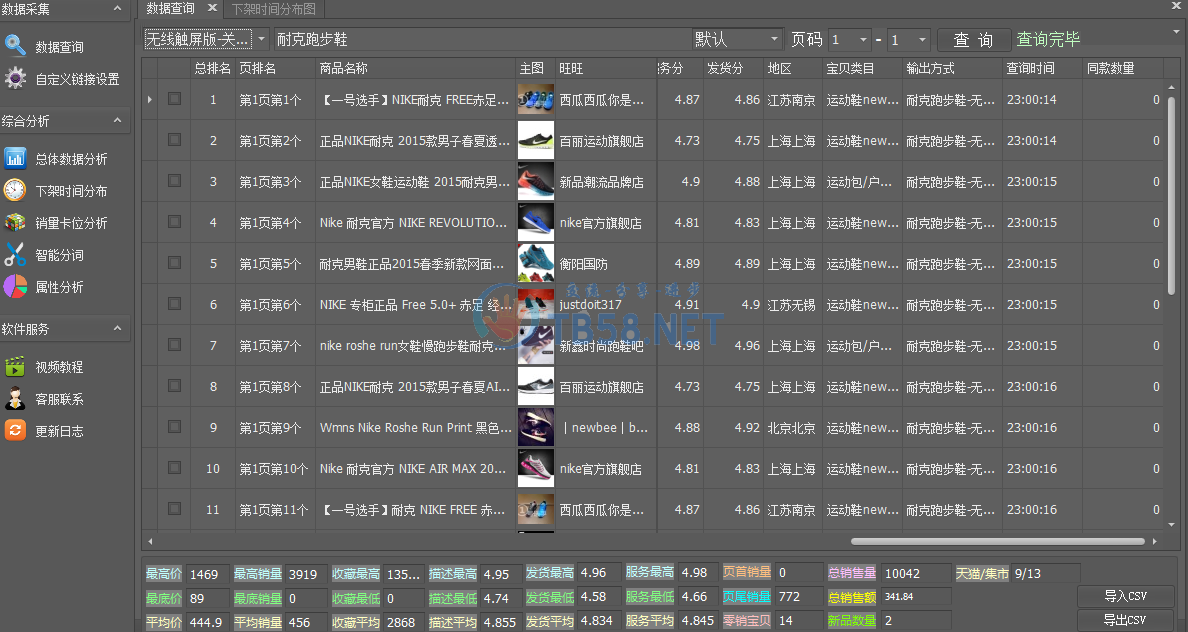Select seller cell justdoit317
The height and width of the screenshot is (632, 1188).
pos(605,305)
